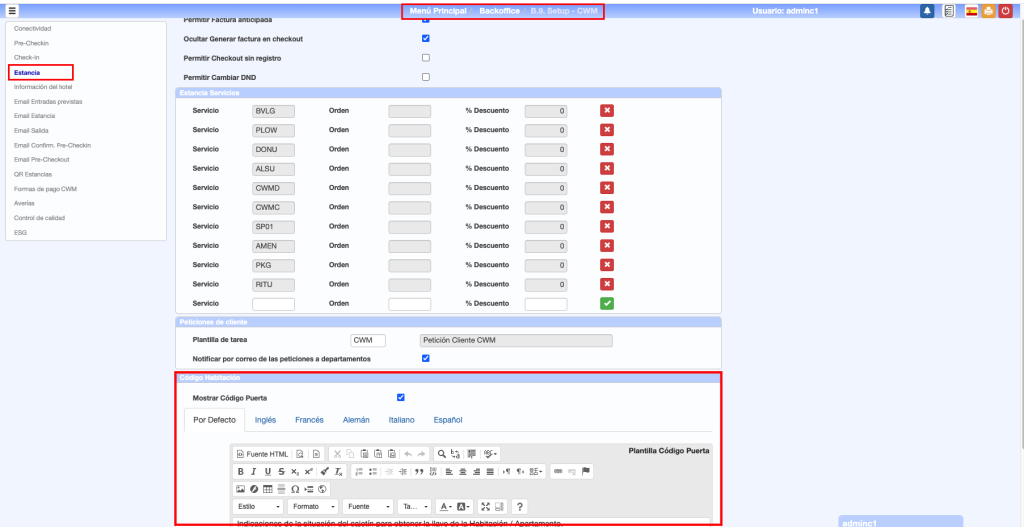Open the hamburger menu icon
The width and height of the screenshot is (1024, 527).
click(12, 11)
